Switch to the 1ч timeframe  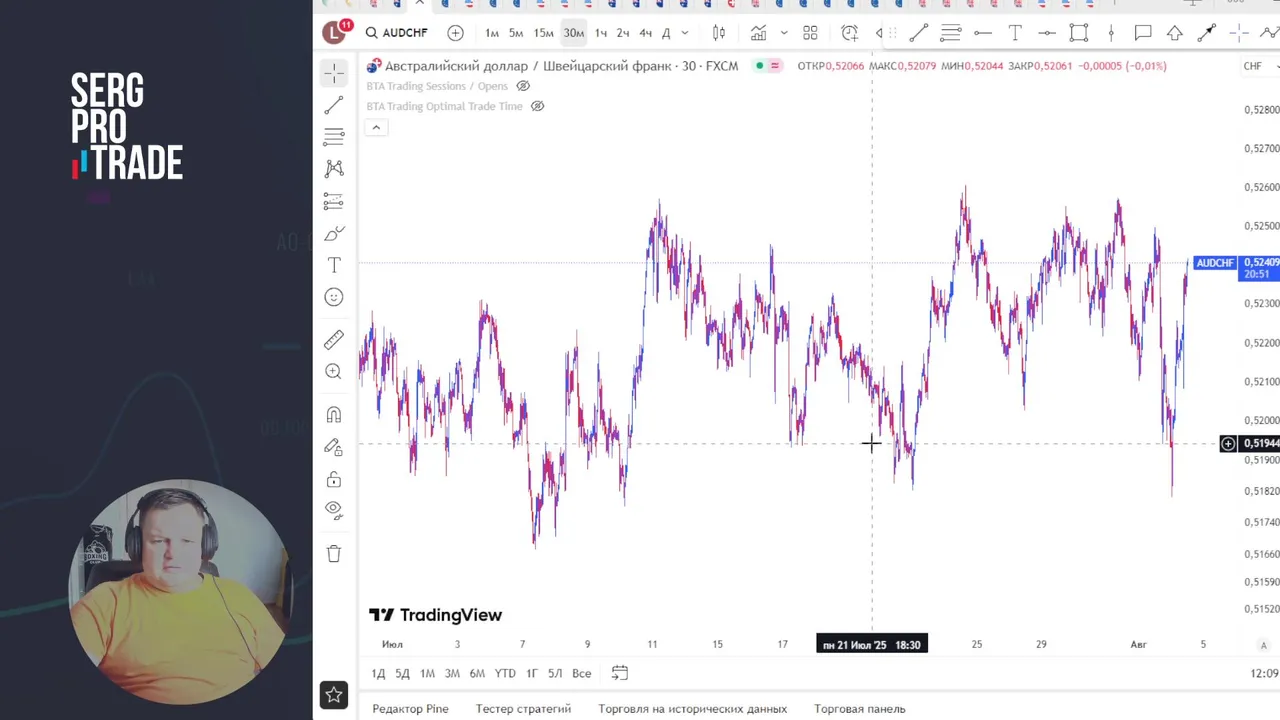[x=601, y=33]
